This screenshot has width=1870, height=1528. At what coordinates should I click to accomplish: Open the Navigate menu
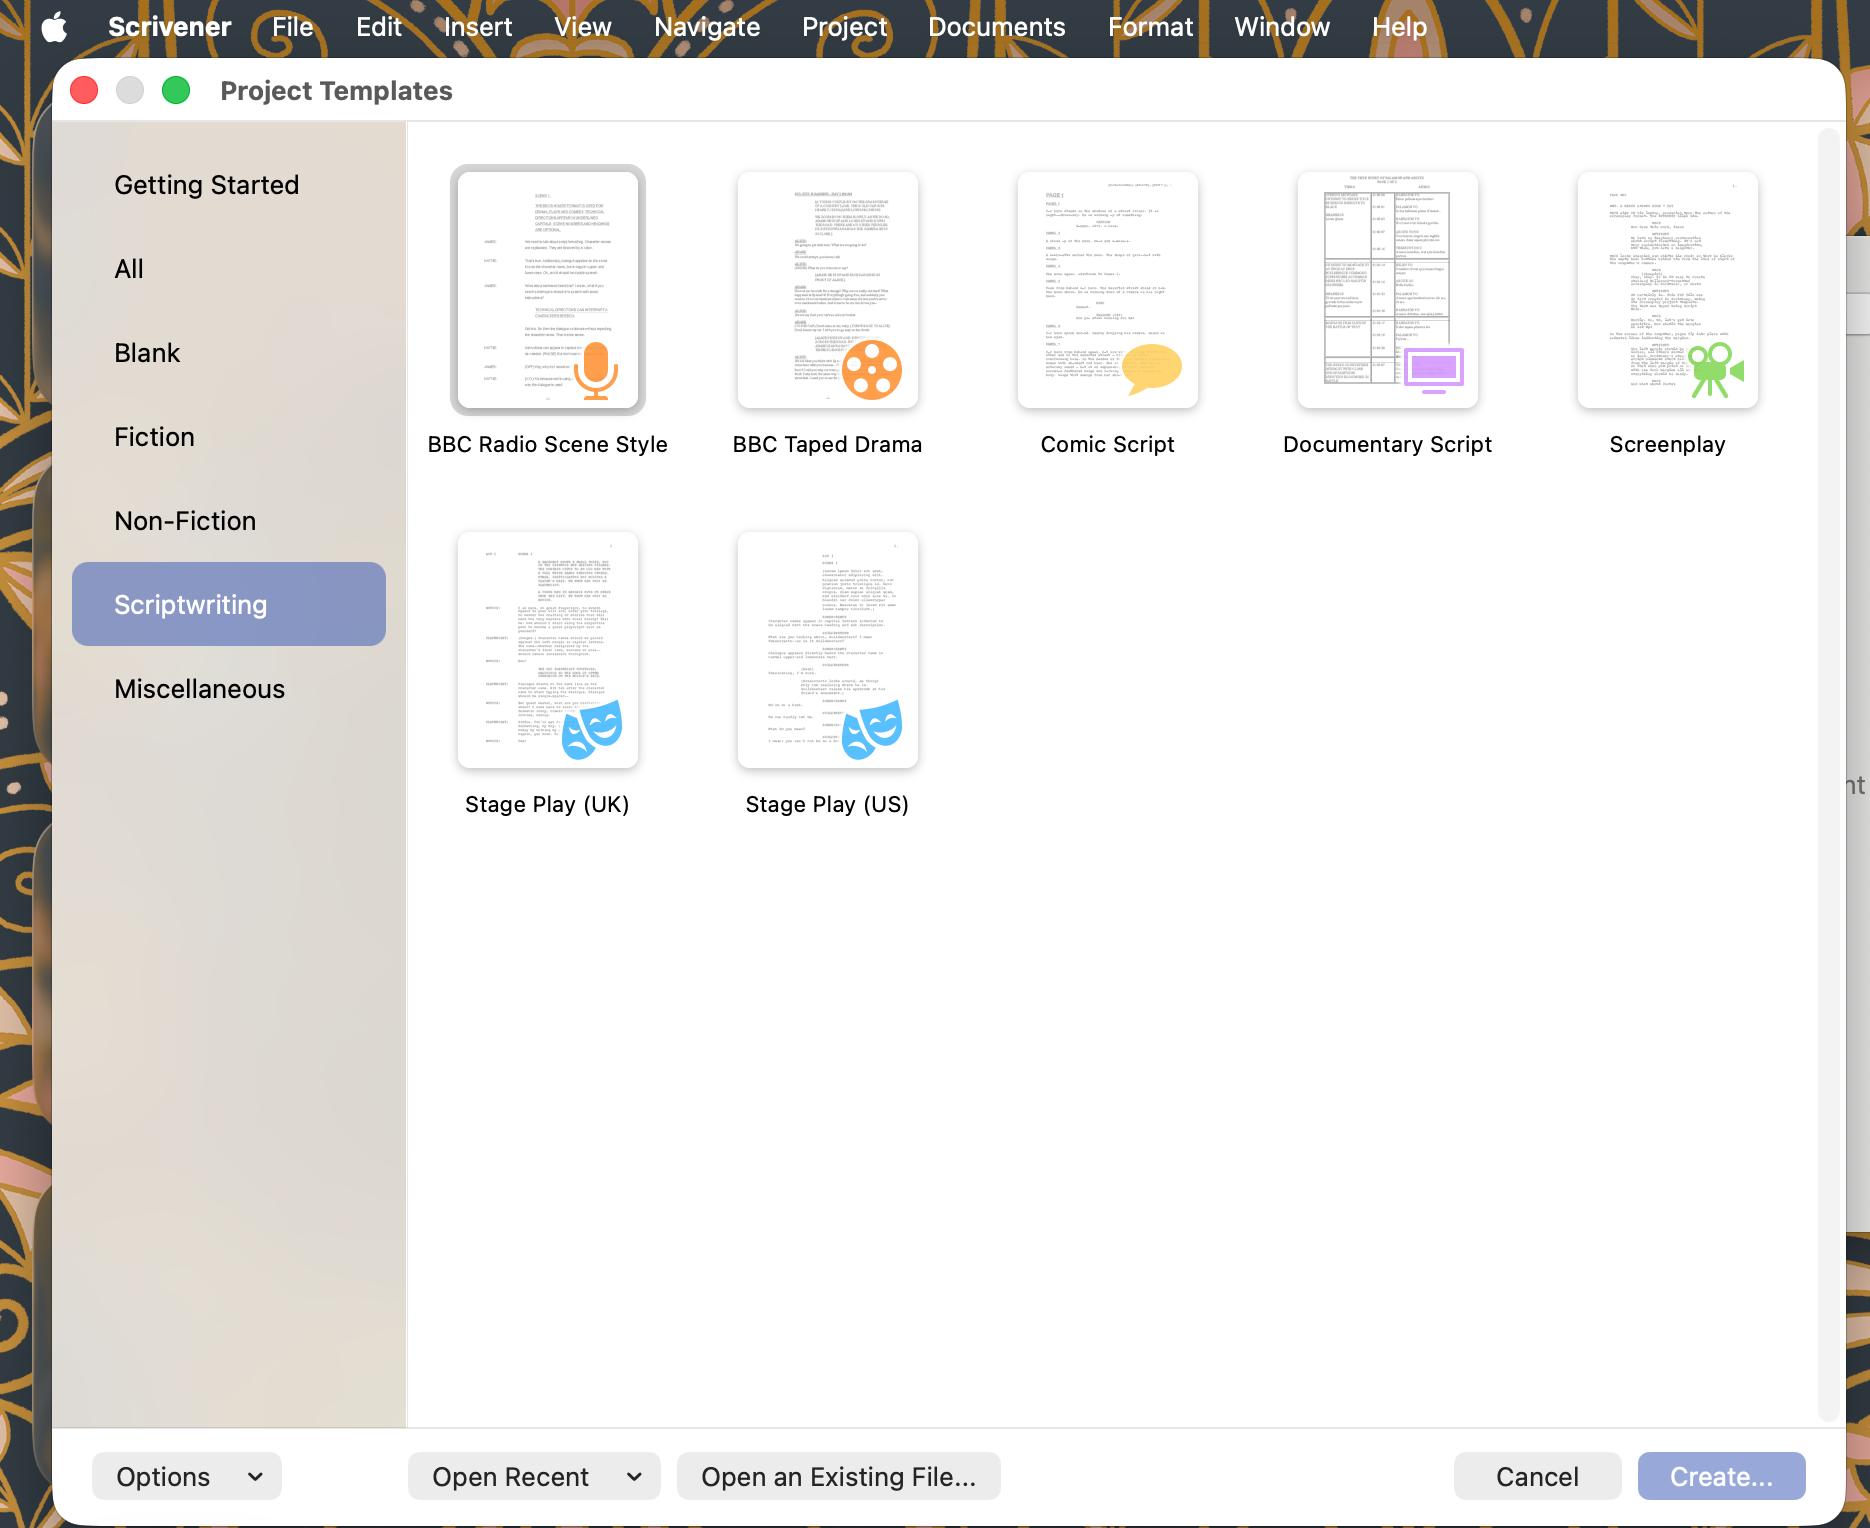707,27
